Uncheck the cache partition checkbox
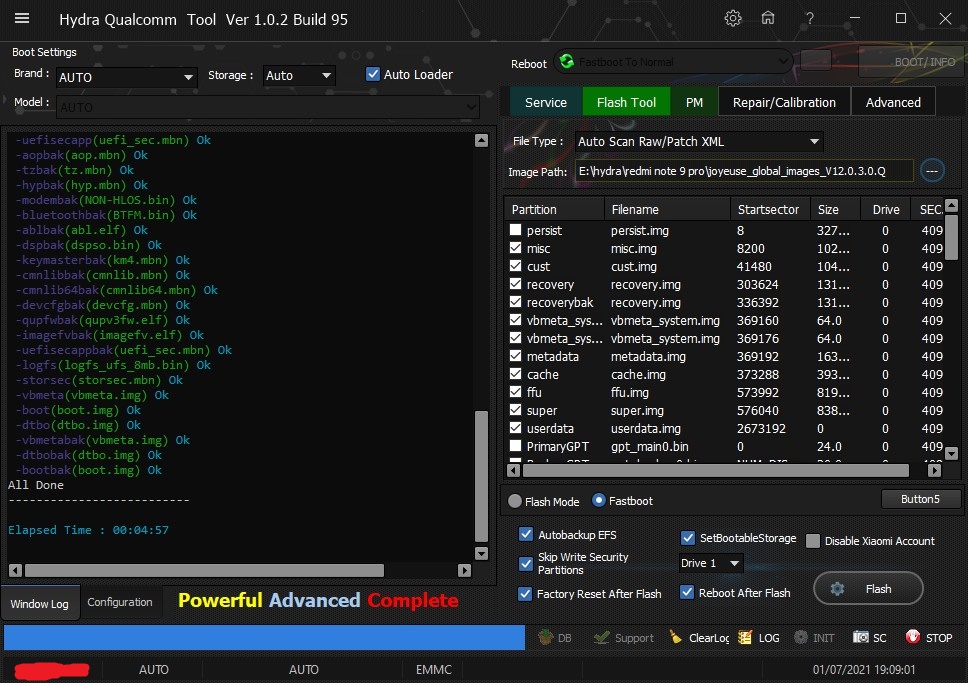 point(515,374)
